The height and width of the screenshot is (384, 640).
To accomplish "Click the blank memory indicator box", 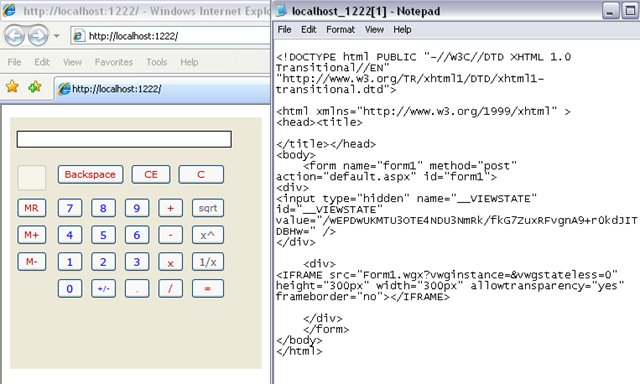I will pos(32,178).
